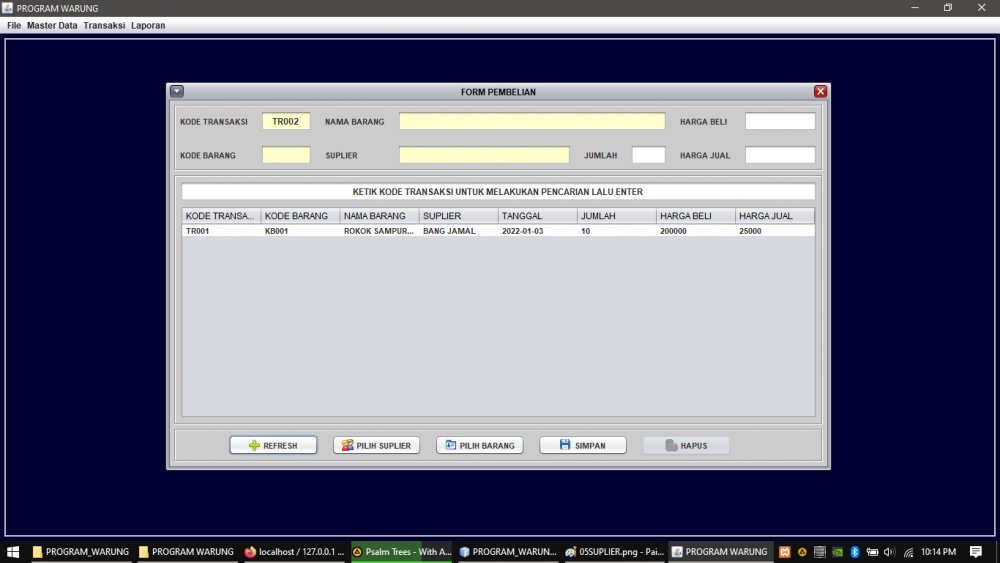Save the purchase with Simpan

coord(583,446)
